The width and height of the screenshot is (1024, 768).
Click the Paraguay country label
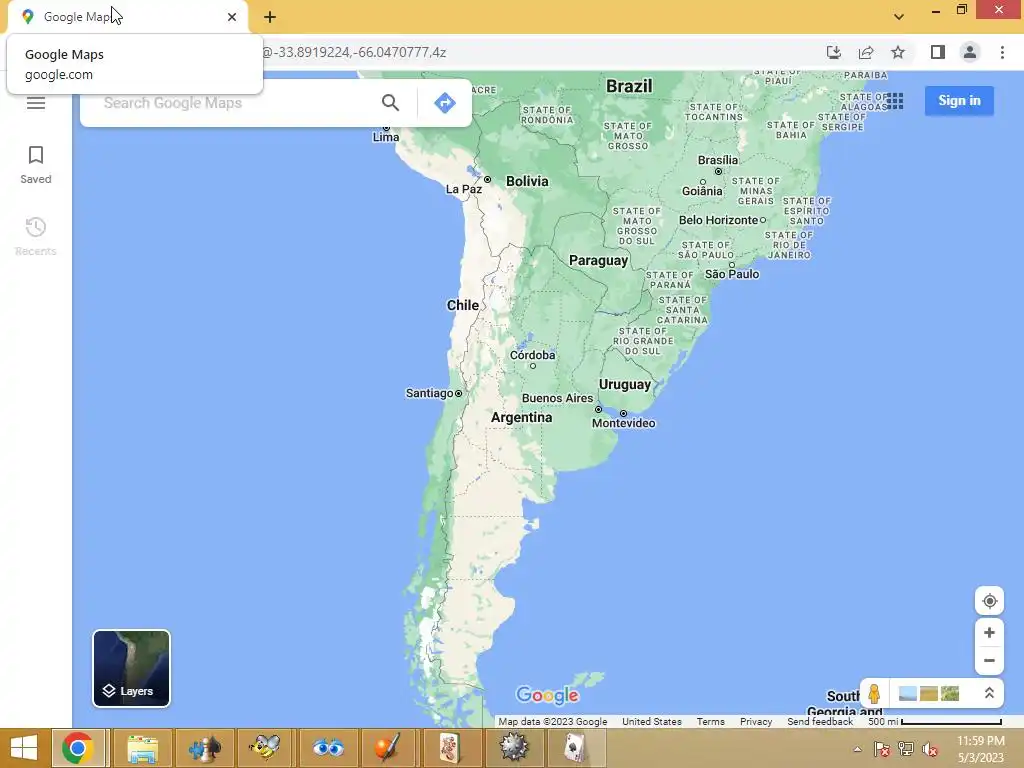[x=598, y=261]
